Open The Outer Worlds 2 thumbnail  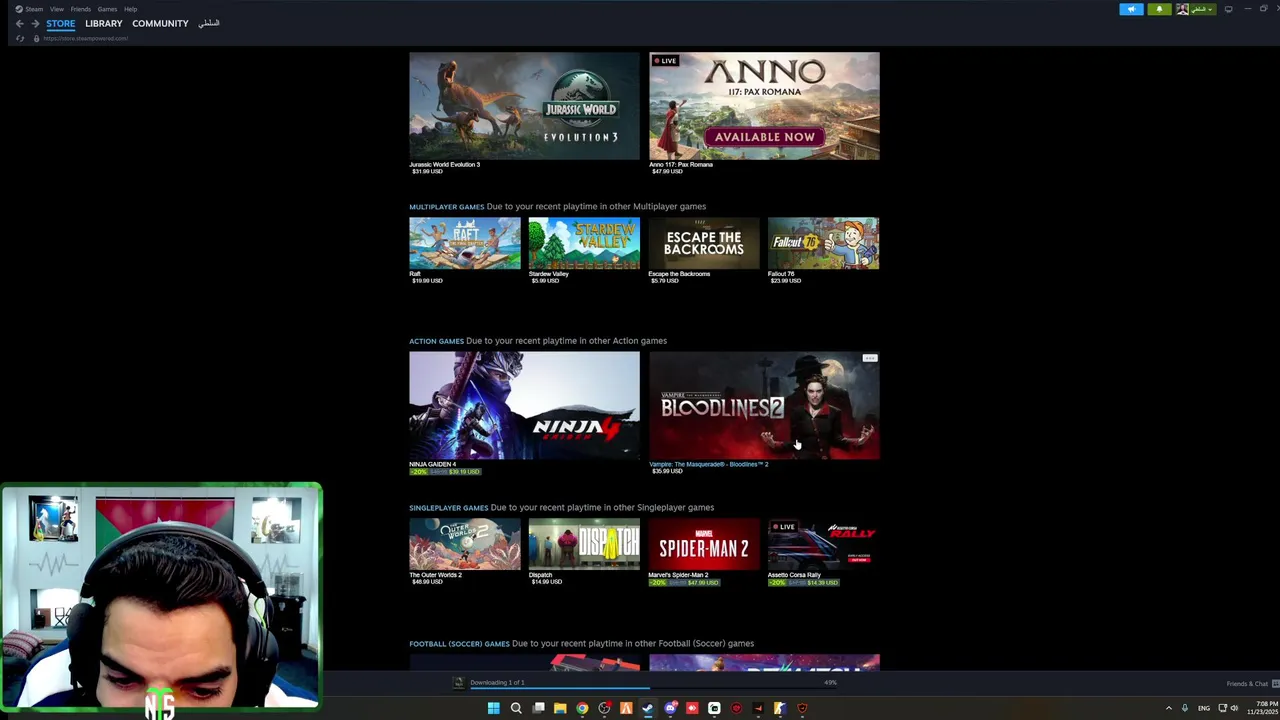(x=464, y=544)
